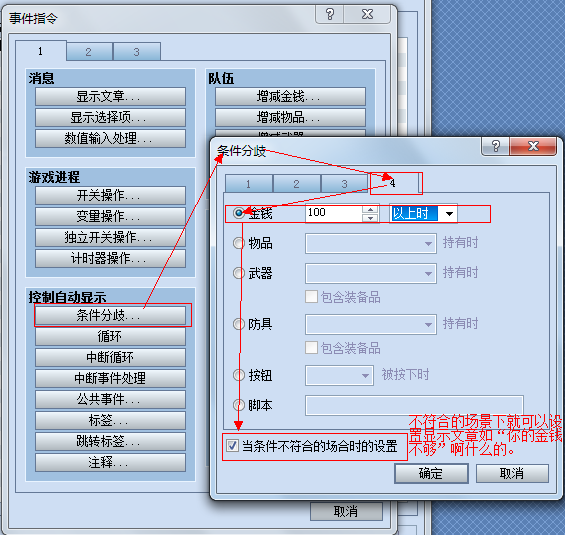565x535 pixels.
Task: Click the 条件分歧 command button
Action: (110, 315)
